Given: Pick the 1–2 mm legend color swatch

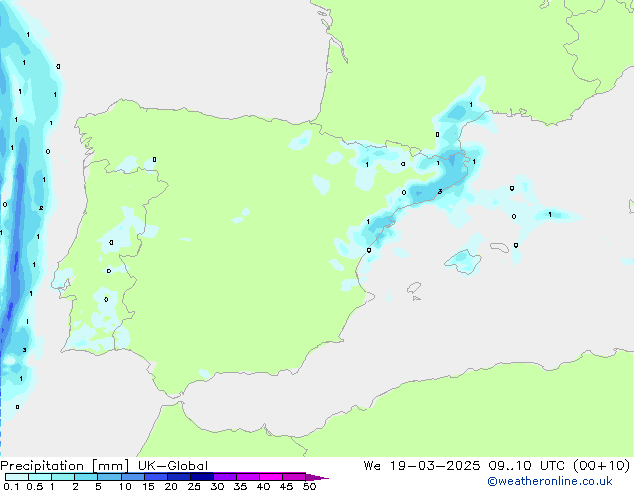Looking at the screenshot, I should (x=63, y=477).
